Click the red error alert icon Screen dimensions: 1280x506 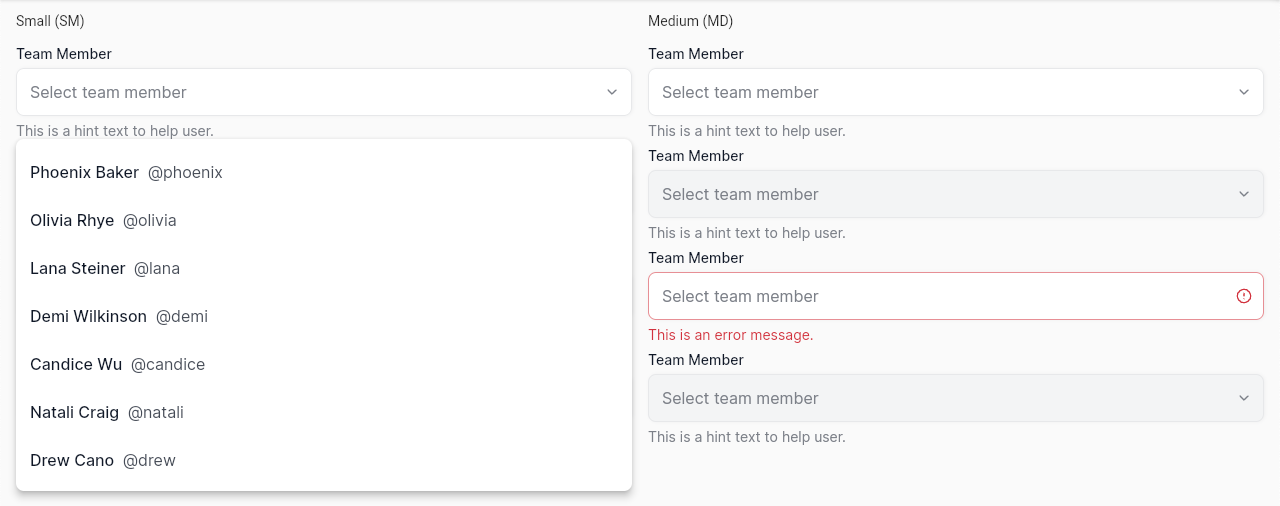pos(1244,296)
